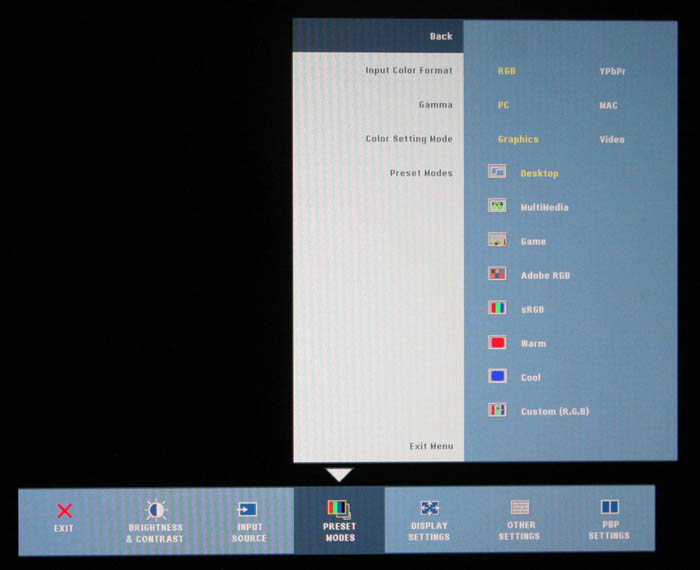Click the Preset Modes label in bottom bar
700x570 pixels.
339,532
